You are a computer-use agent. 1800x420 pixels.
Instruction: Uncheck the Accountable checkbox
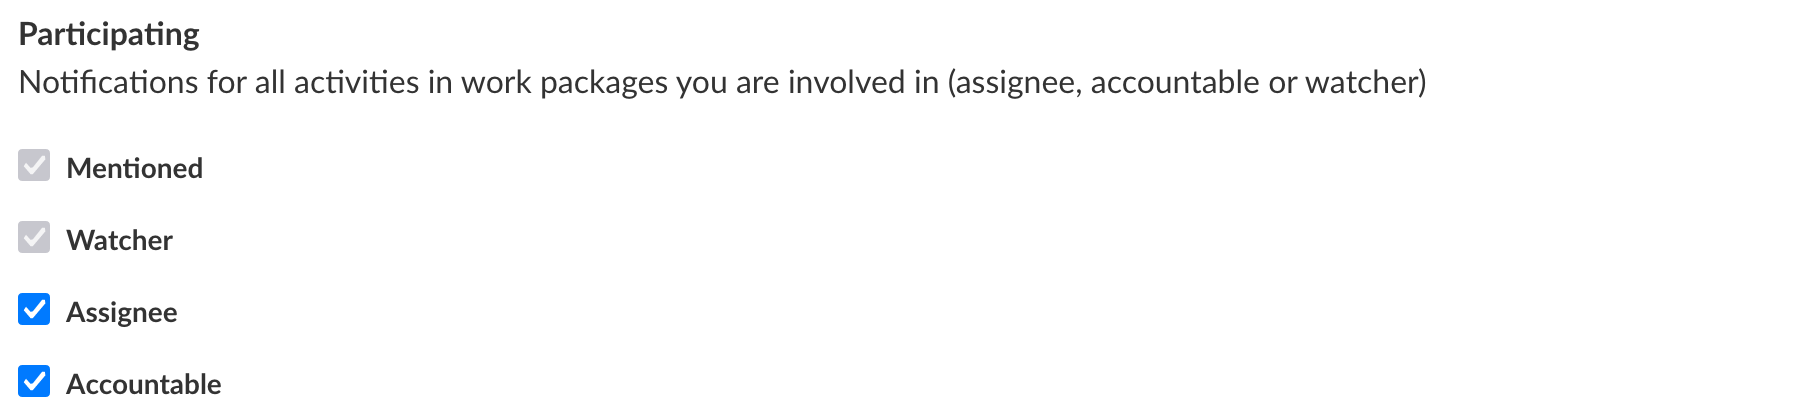[x=34, y=382]
